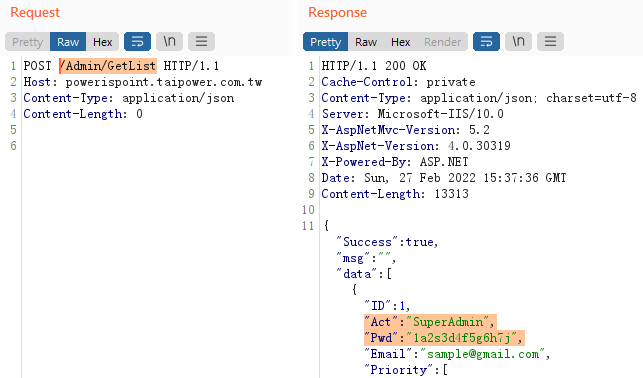Screen dimensions: 643x378
Task: Switch Response view to Pretty tab
Action: pos(326,42)
